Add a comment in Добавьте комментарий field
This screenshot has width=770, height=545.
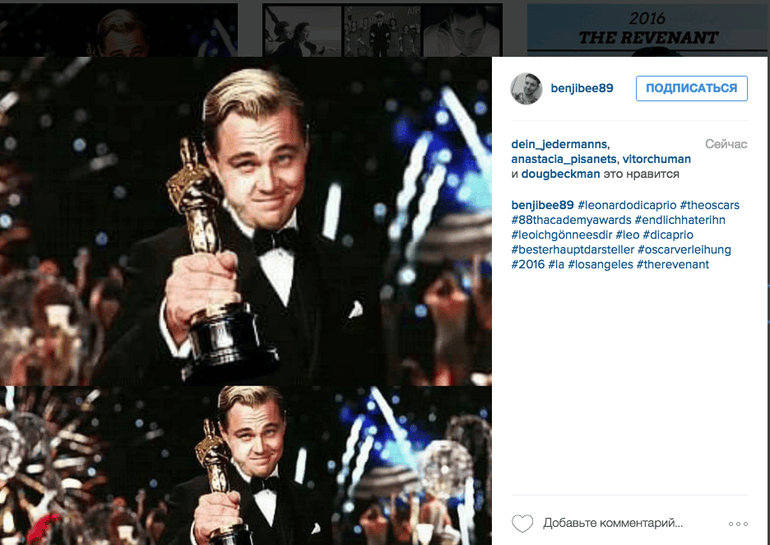613,523
